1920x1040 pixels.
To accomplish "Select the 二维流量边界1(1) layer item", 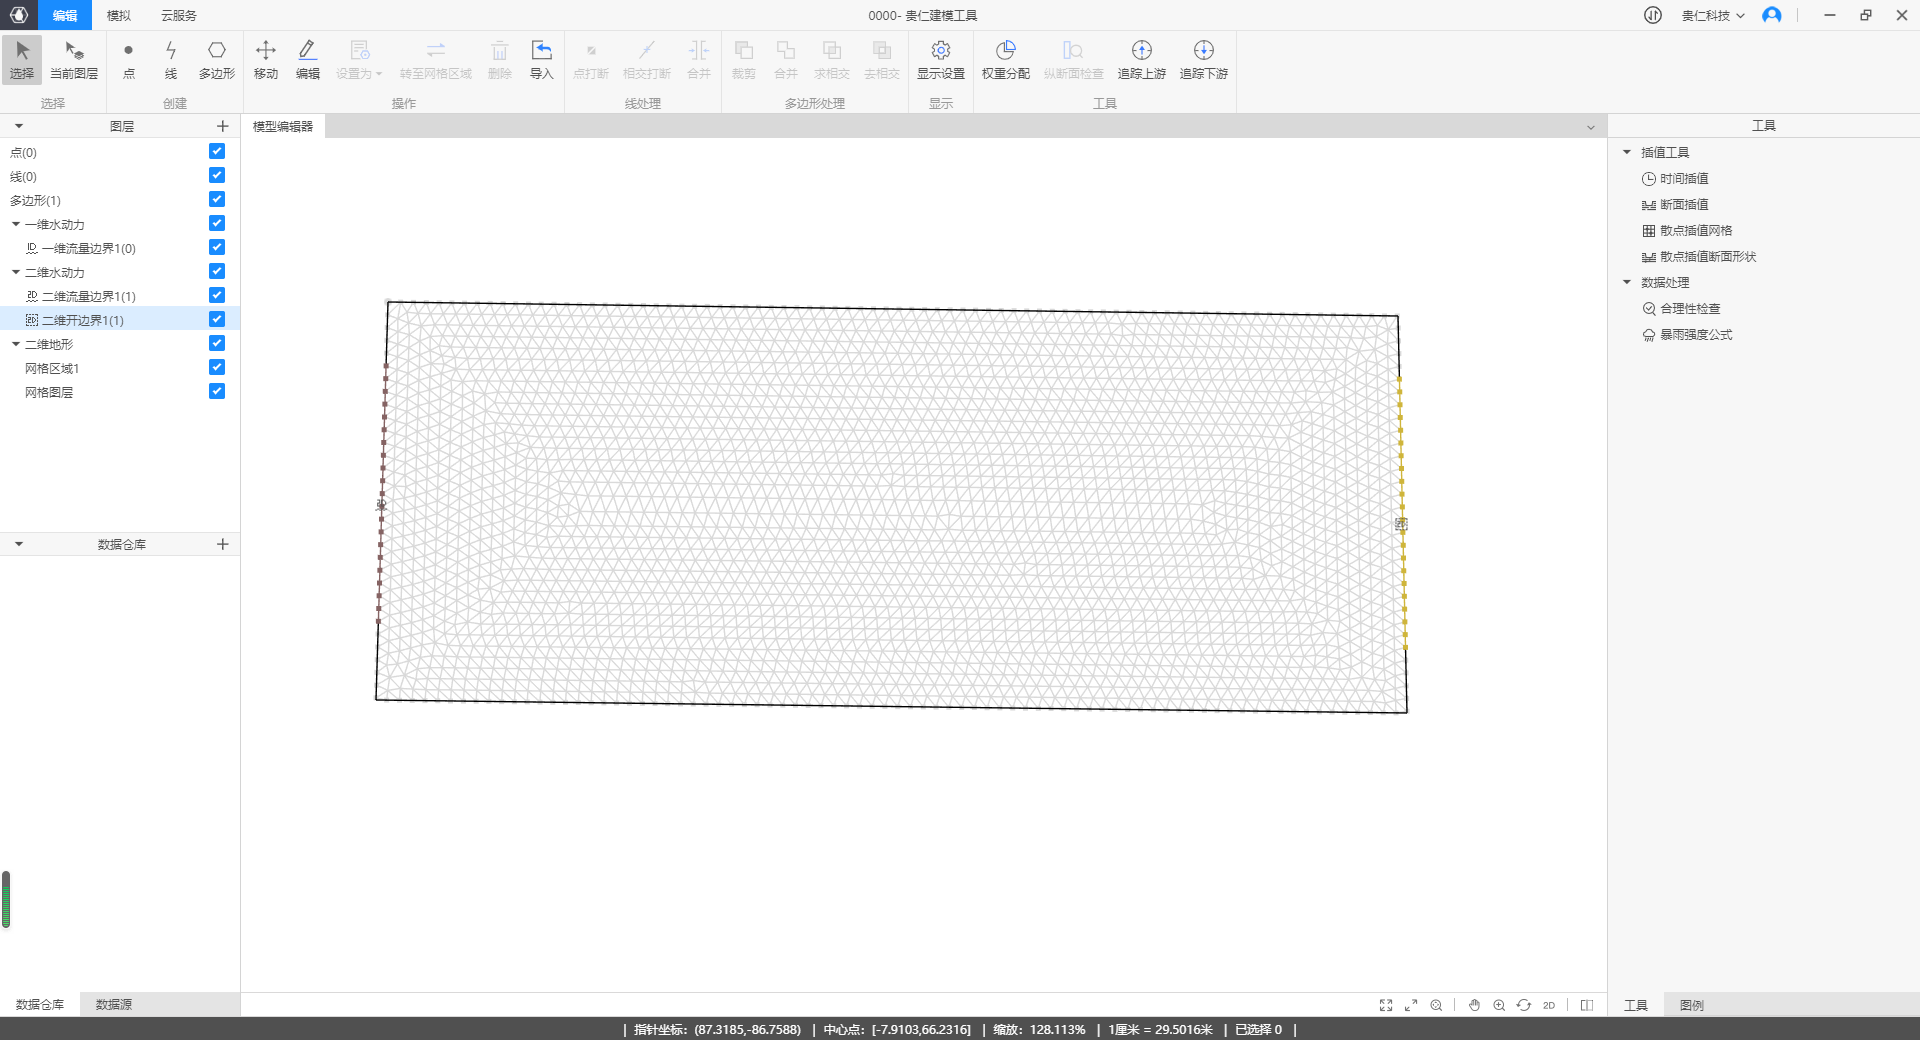I will click(88, 297).
